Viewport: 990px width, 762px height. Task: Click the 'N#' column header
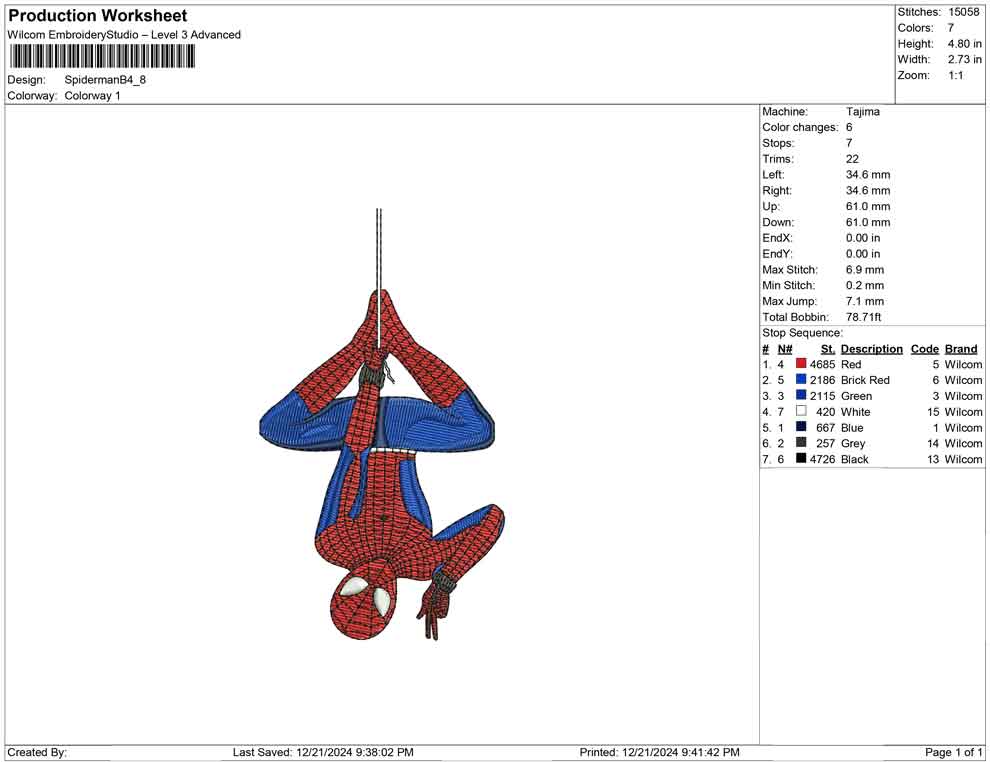pos(785,349)
